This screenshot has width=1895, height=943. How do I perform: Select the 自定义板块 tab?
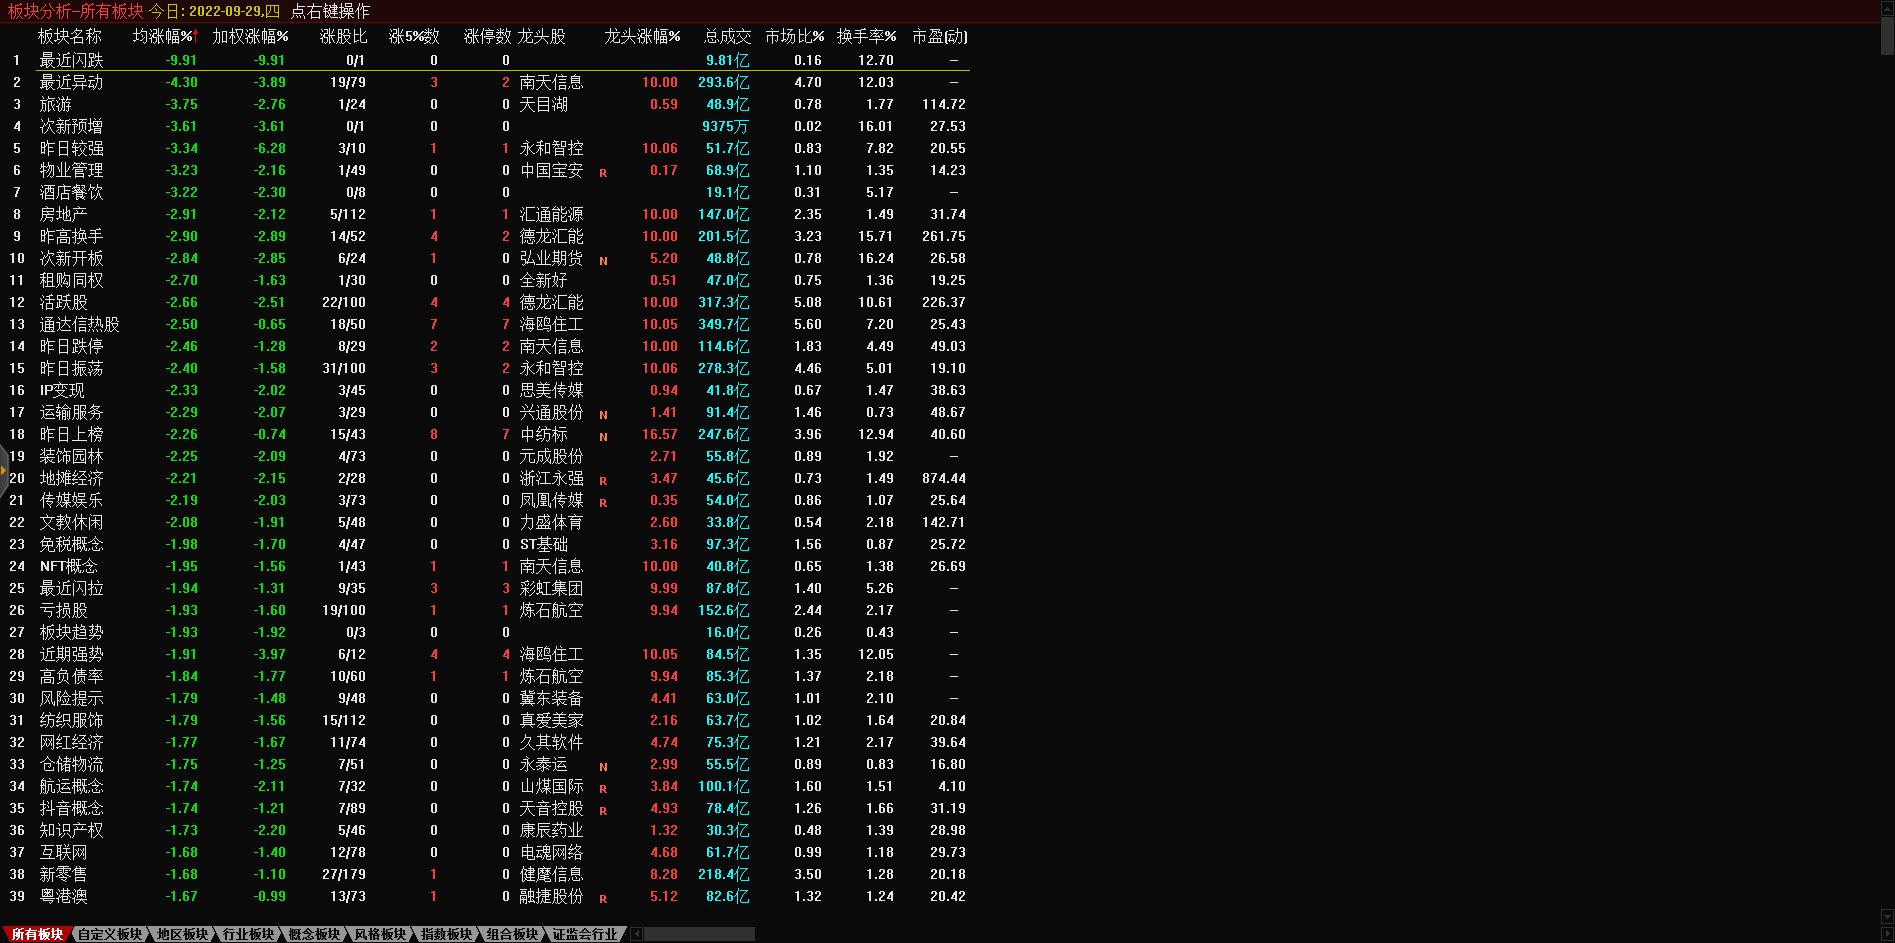click(x=110, y=934)
